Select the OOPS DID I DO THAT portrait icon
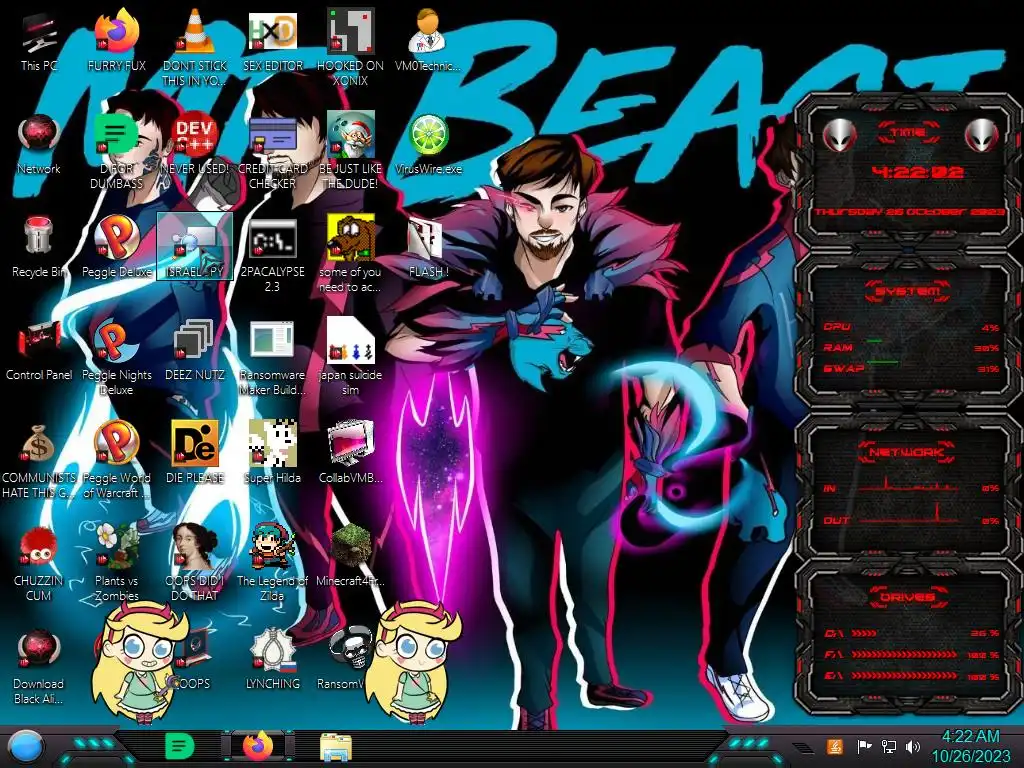Viewport: 1024px width, 768px height. (195, 563)
